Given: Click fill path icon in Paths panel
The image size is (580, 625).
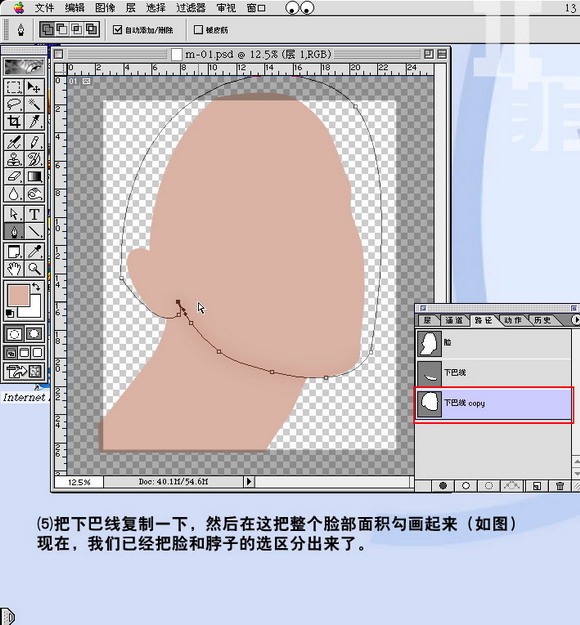Looking at the screenshot, I should 442,485.
